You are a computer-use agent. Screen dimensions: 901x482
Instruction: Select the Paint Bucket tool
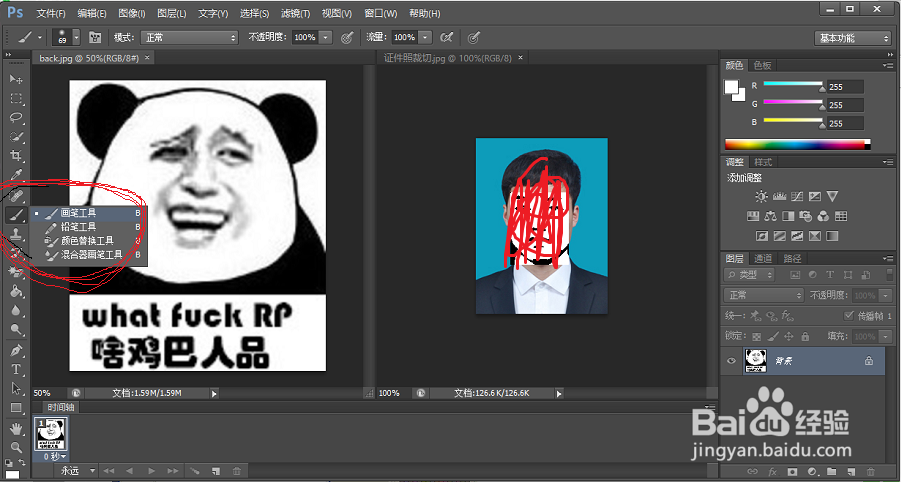tap(16, 291)
